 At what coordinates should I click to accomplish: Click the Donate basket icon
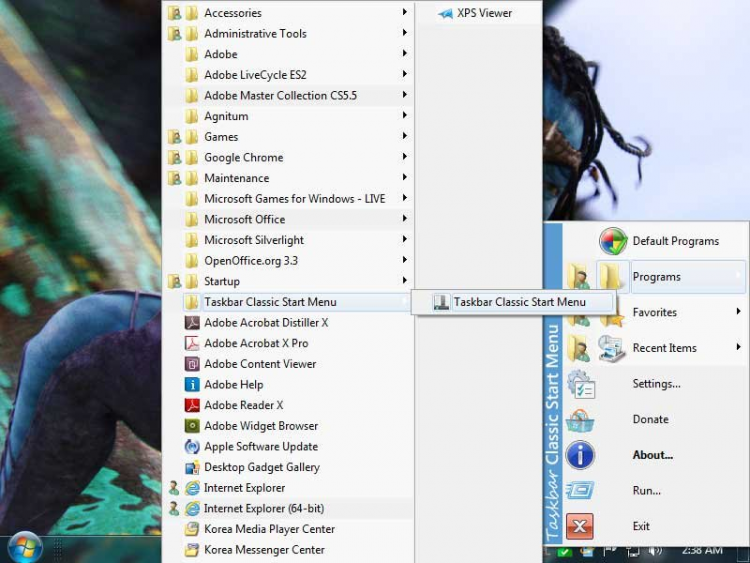coord(580,420)
